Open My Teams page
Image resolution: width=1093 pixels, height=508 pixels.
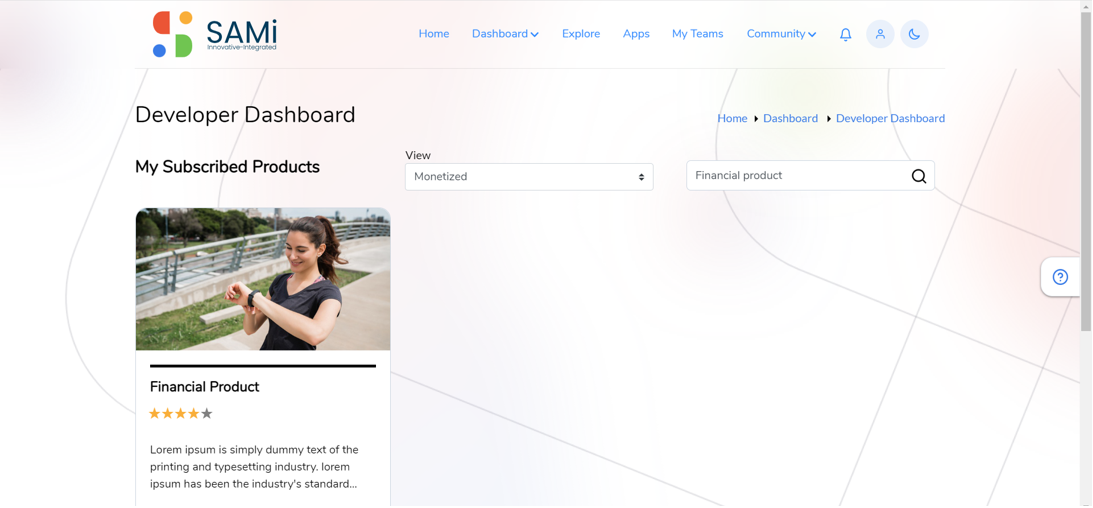click(697, 33)
